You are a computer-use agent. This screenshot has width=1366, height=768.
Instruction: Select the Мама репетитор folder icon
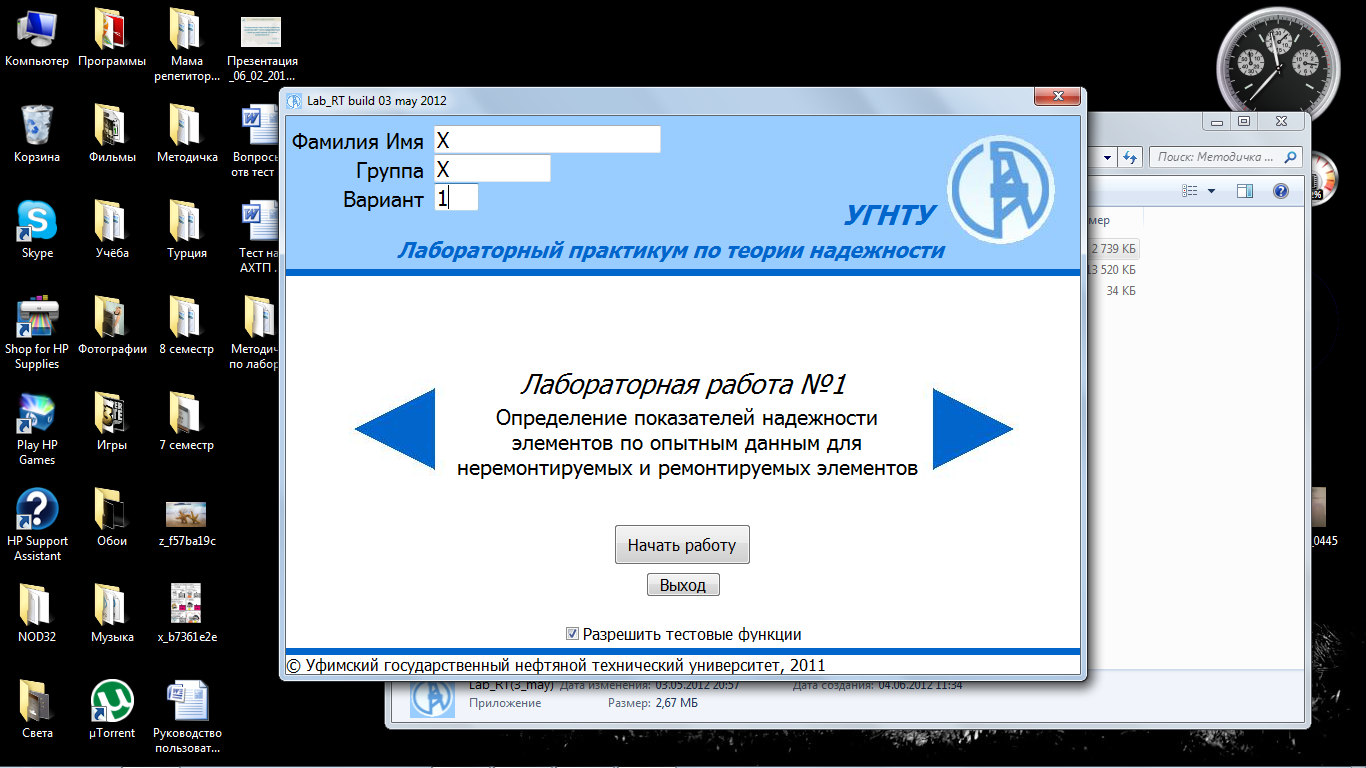(x=187, y=45)
